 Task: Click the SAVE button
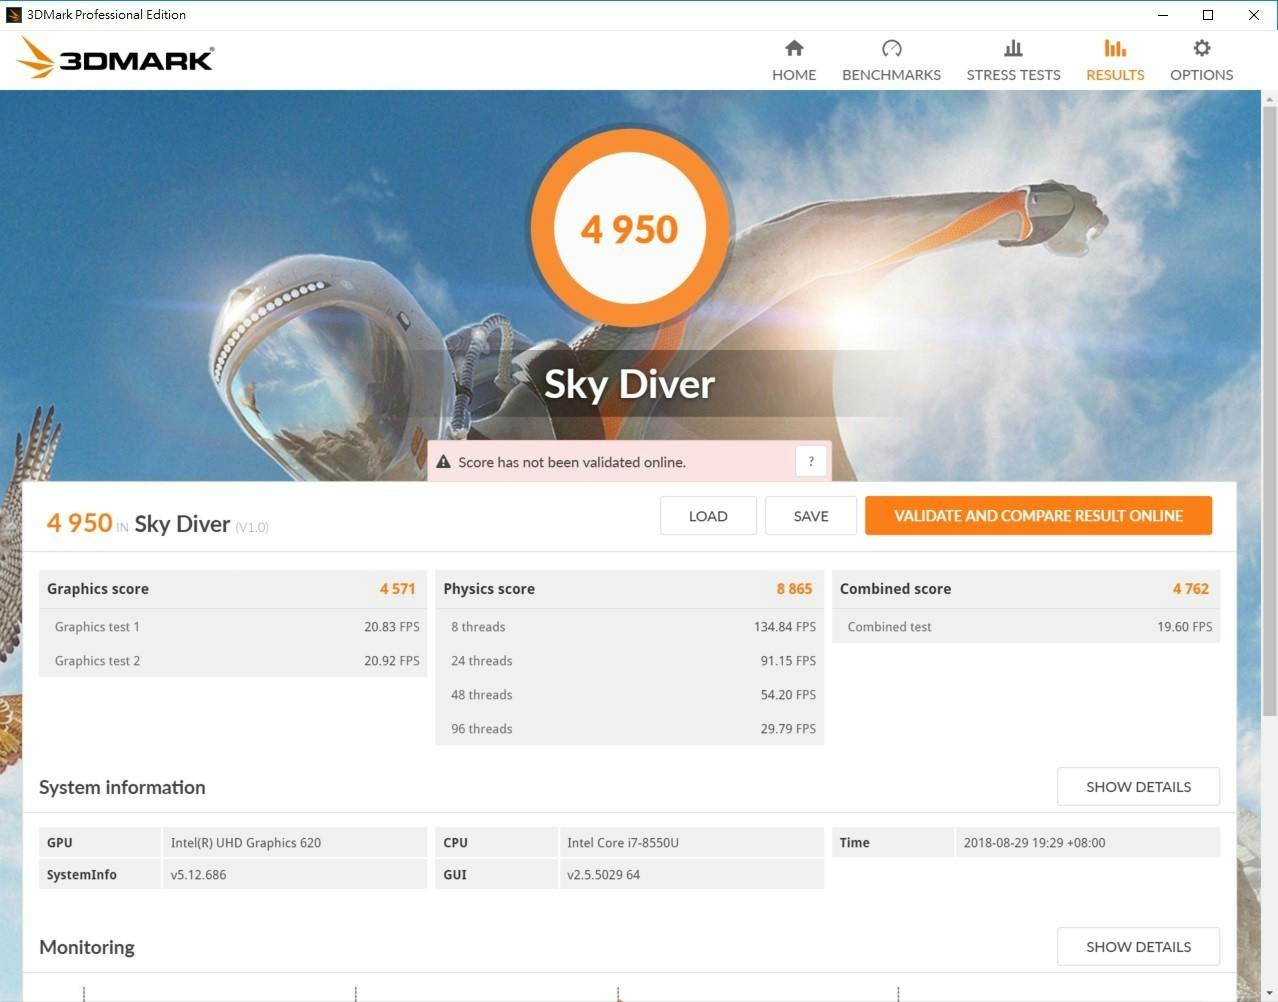point(811,516)
